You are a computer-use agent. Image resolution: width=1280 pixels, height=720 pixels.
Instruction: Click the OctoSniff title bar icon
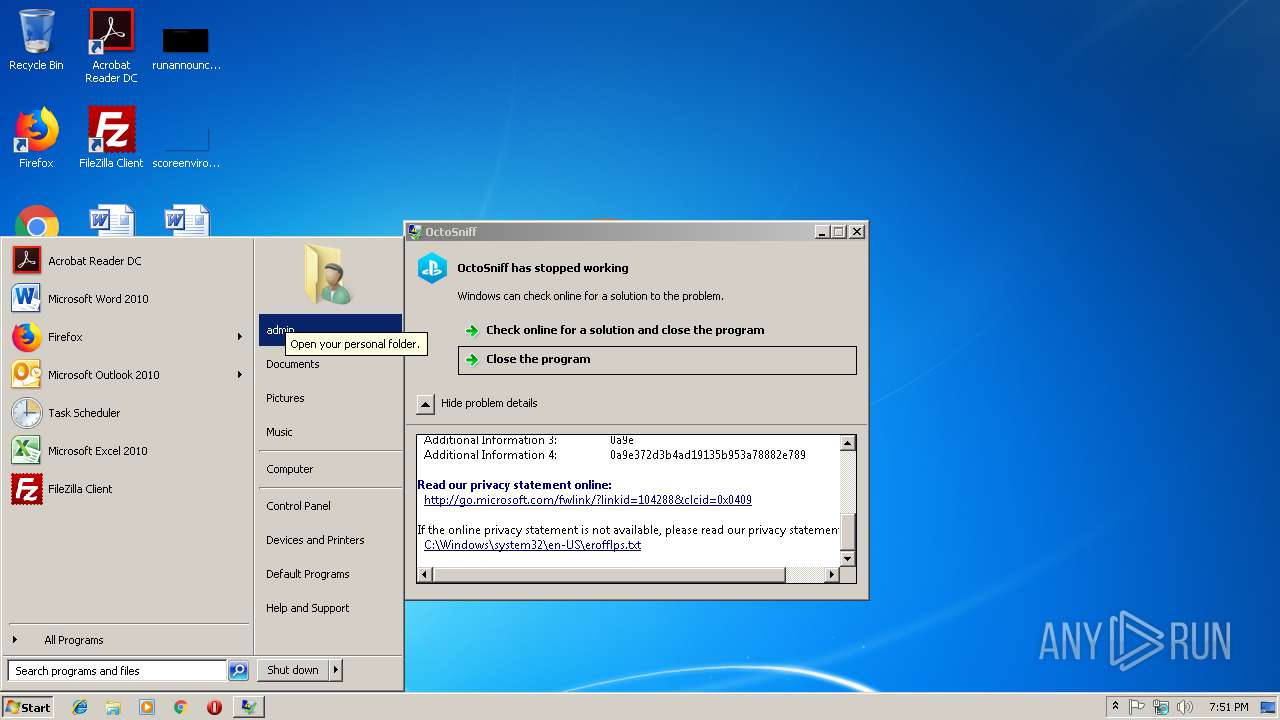tap(415, 232)
